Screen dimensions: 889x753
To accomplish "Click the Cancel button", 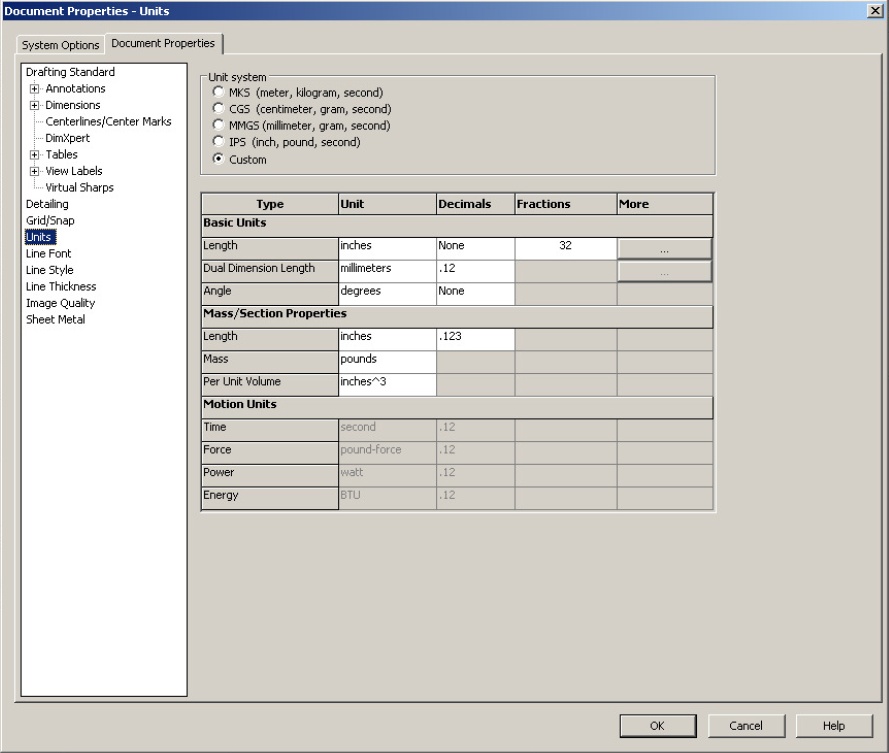I will pyautogui.click(x=746, y=726).
